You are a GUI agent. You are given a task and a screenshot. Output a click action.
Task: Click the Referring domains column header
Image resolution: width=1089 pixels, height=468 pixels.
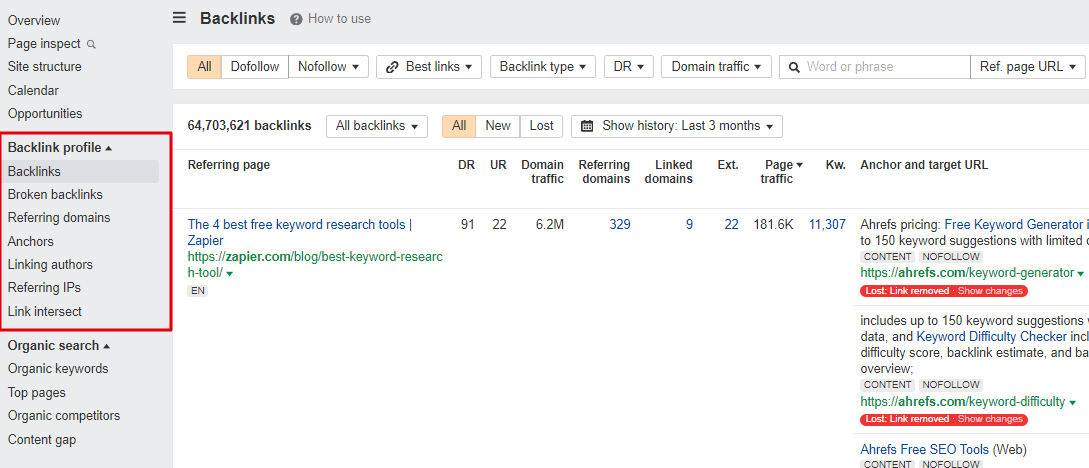604,172
